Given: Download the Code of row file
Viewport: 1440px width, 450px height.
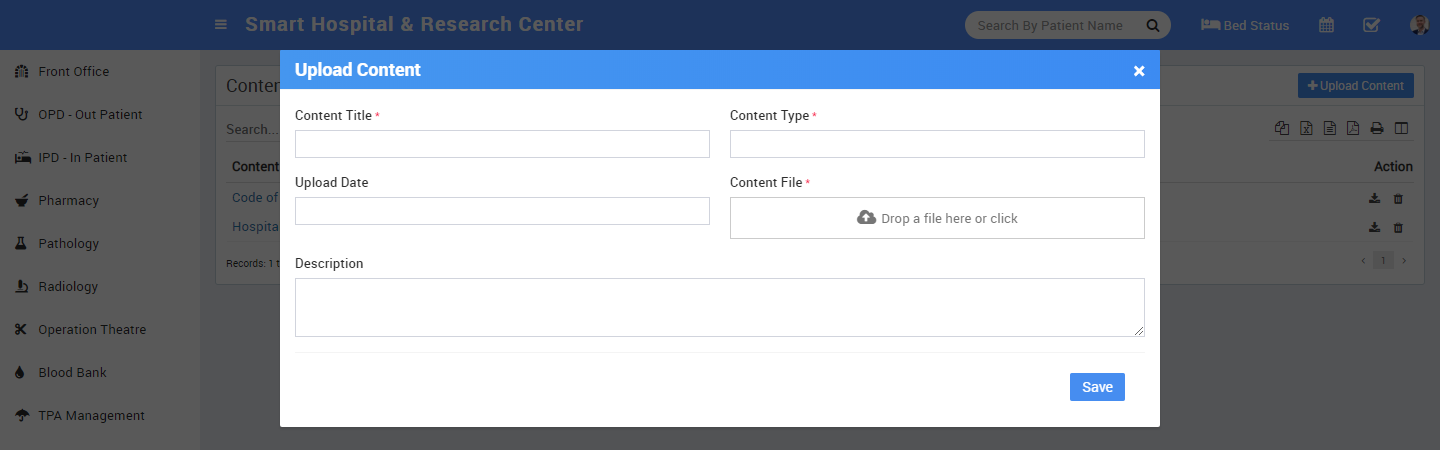Looking at the screenshot, I should pyautogui.click(x=1375, y=198).
